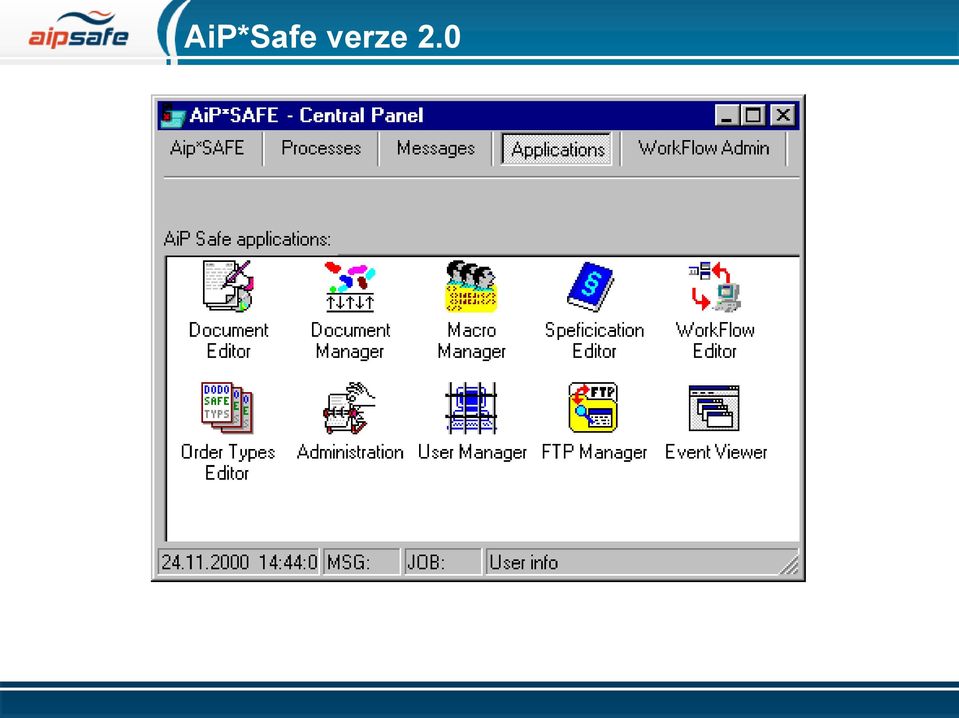Open the Macro Manager icon
The height and width of the screenshot is (718, 959).
[471, 286]
